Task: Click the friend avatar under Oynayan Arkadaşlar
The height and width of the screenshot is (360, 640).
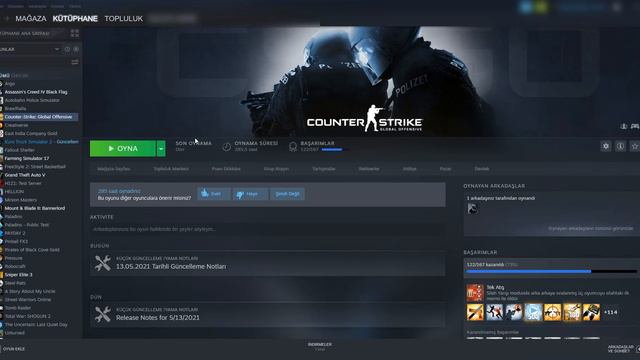Action: [x=472, y=209]
